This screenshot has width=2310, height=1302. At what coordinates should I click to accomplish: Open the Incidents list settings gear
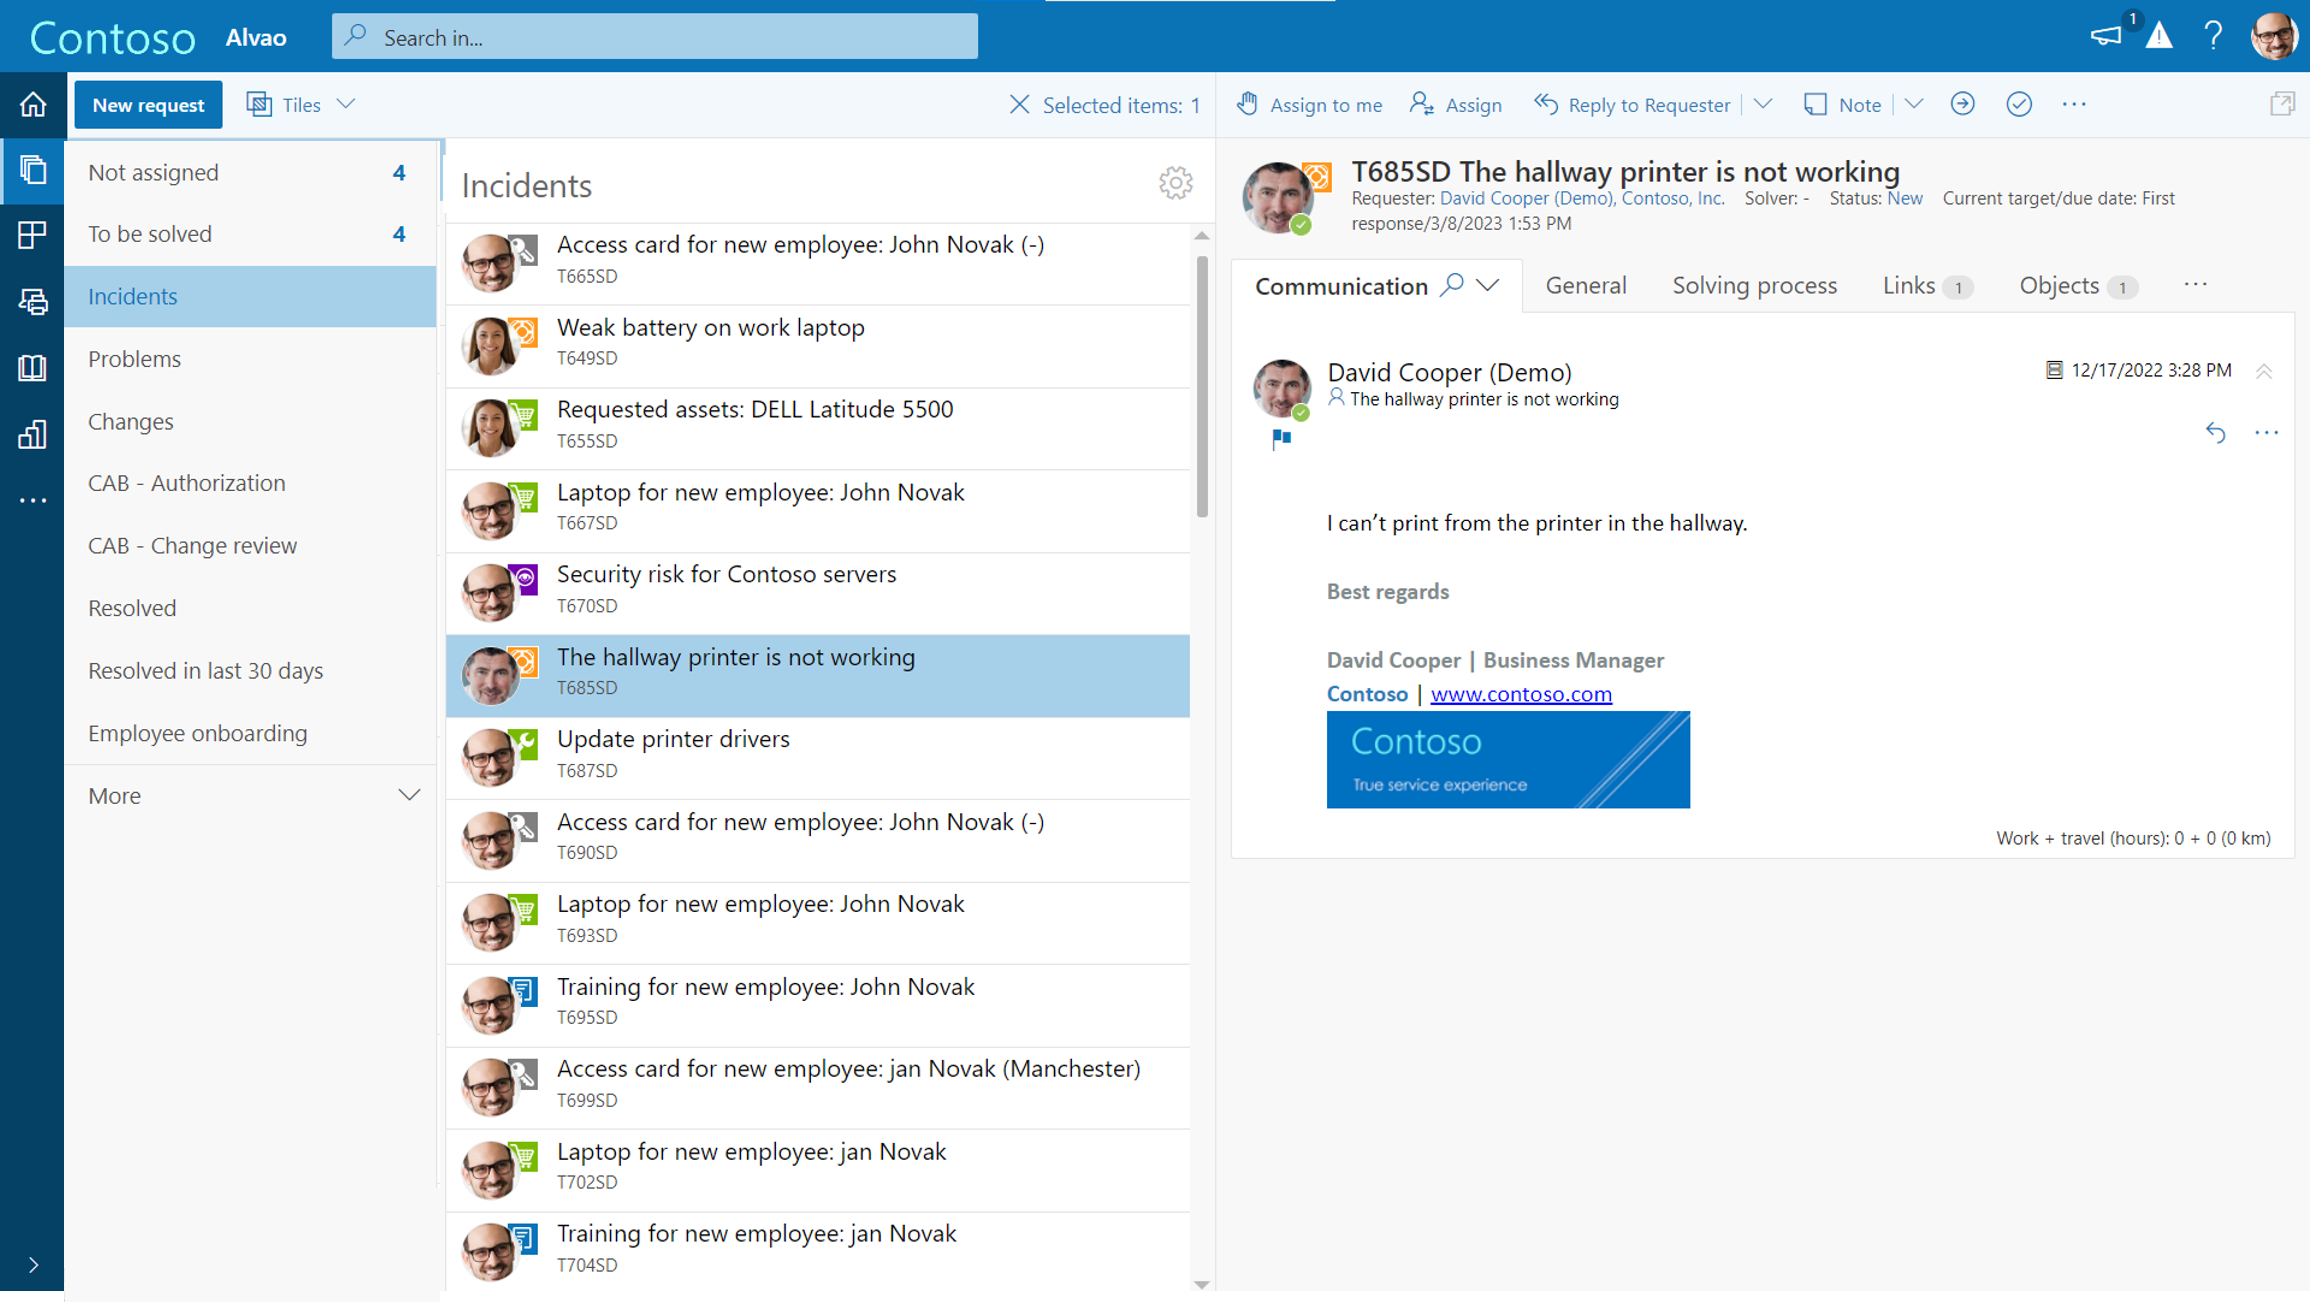pyautogui.click(x=1176, y=183)
